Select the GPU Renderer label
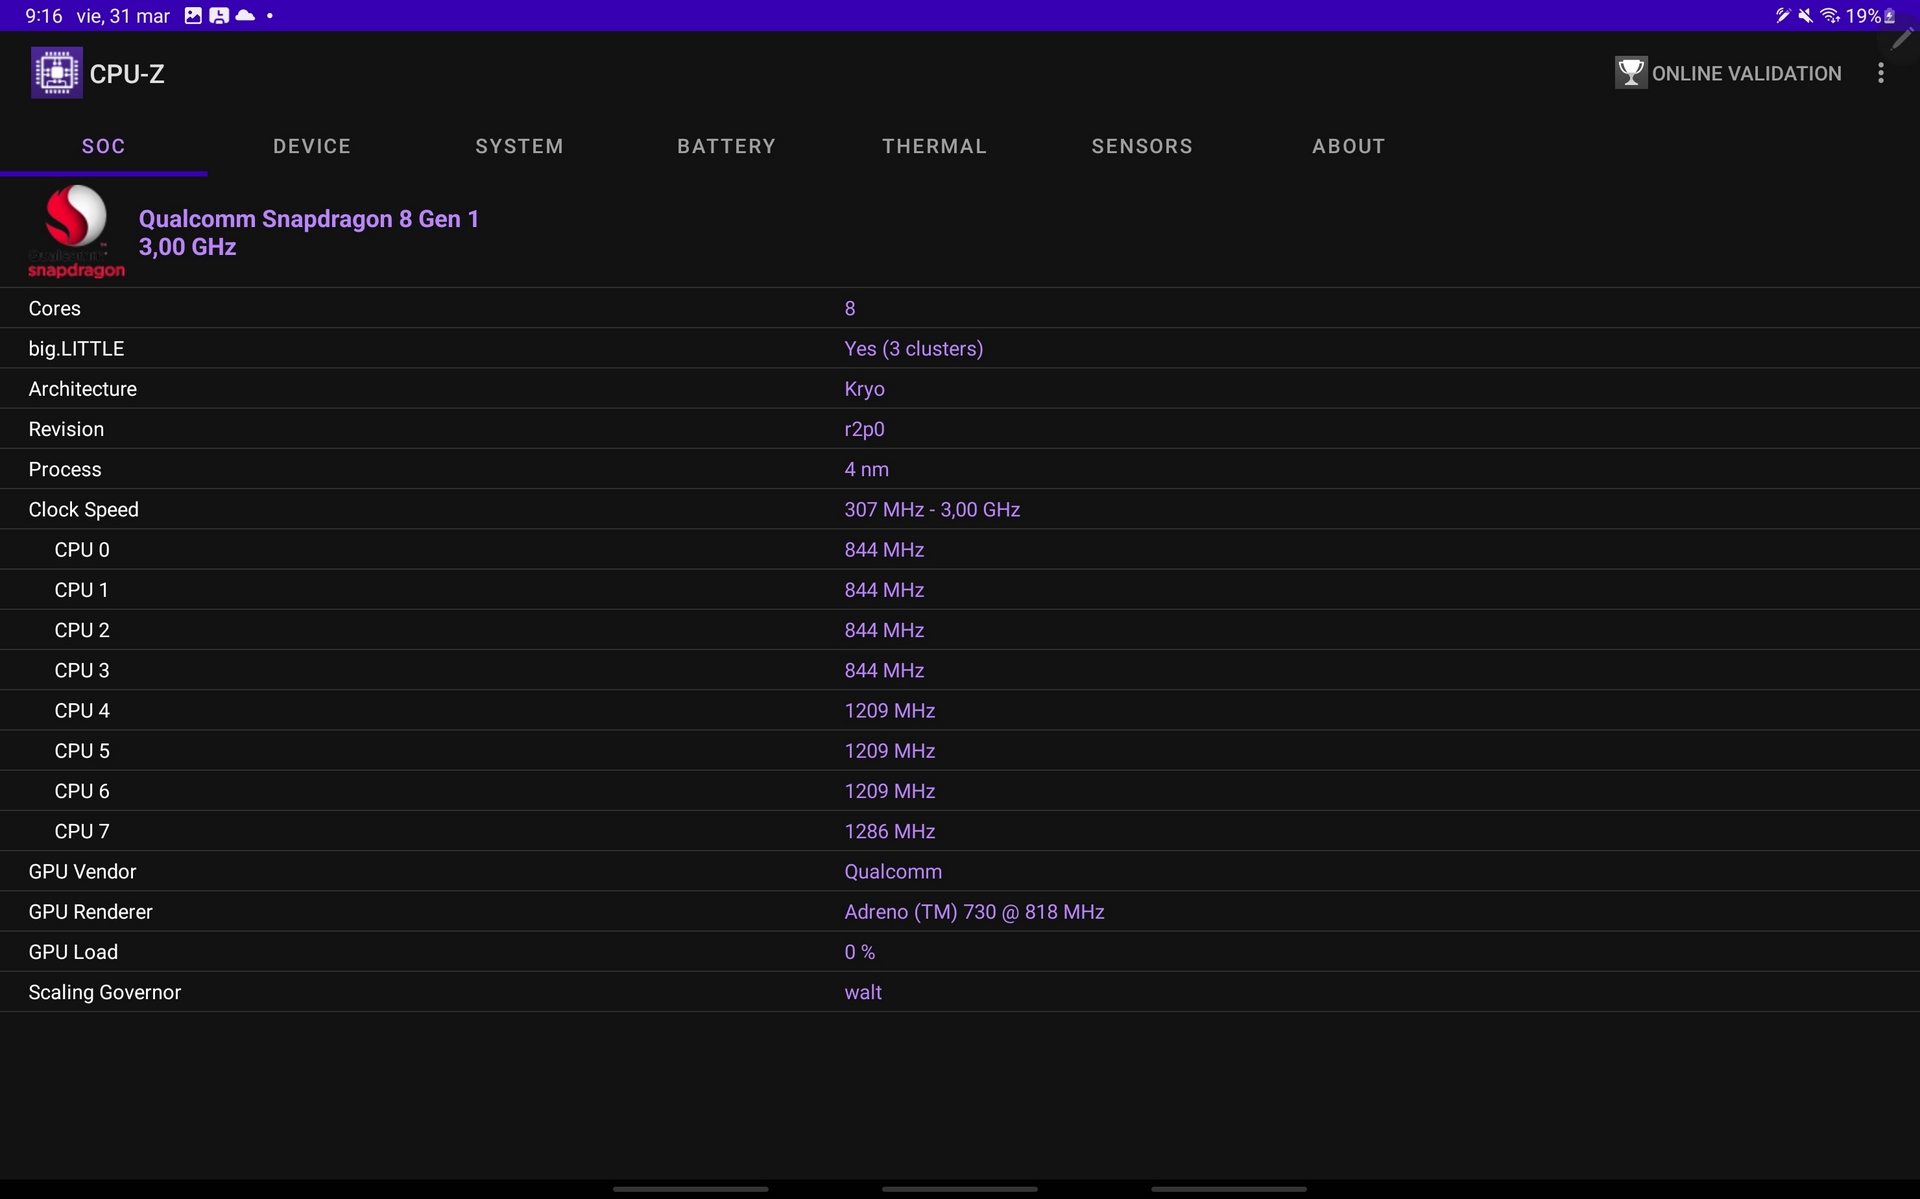The image size is (1920, 1199). pyautogui.click(x=90, y=912)
